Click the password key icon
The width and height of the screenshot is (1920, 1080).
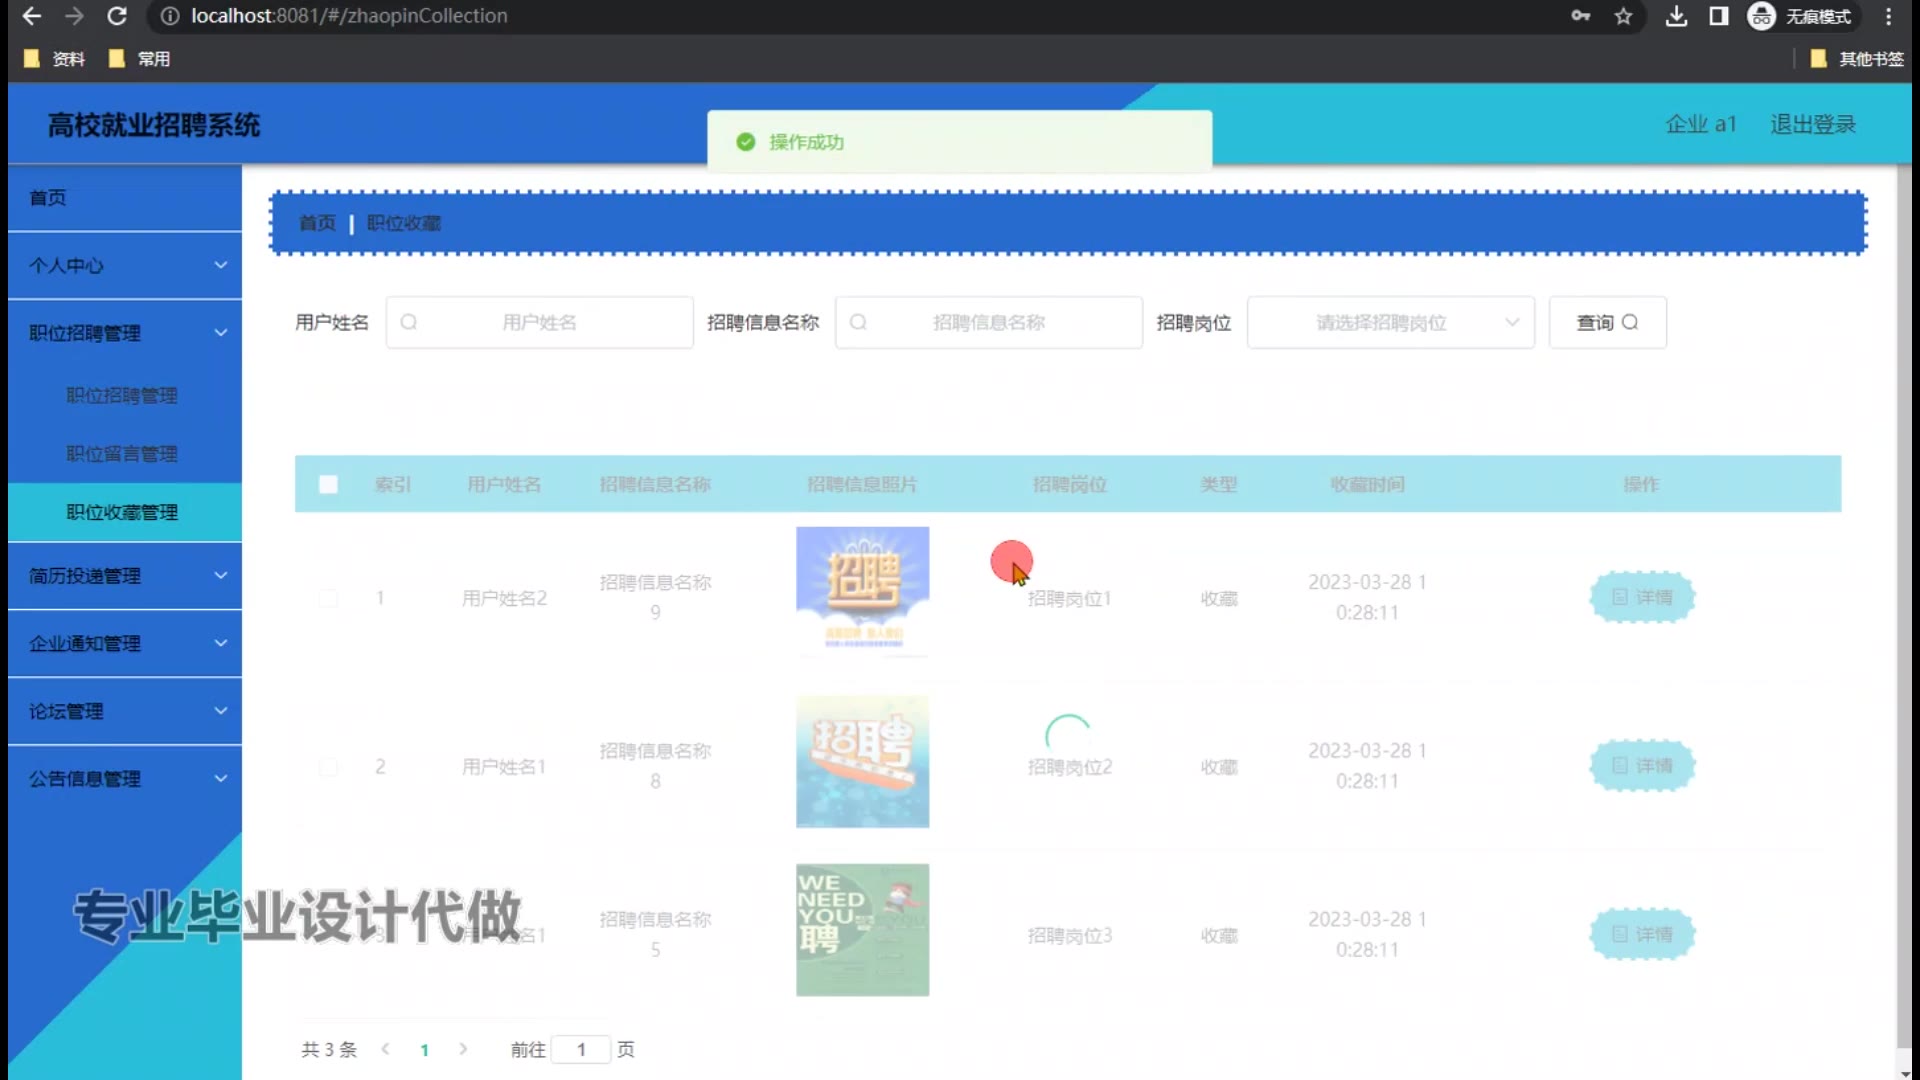pos(1580,16)
